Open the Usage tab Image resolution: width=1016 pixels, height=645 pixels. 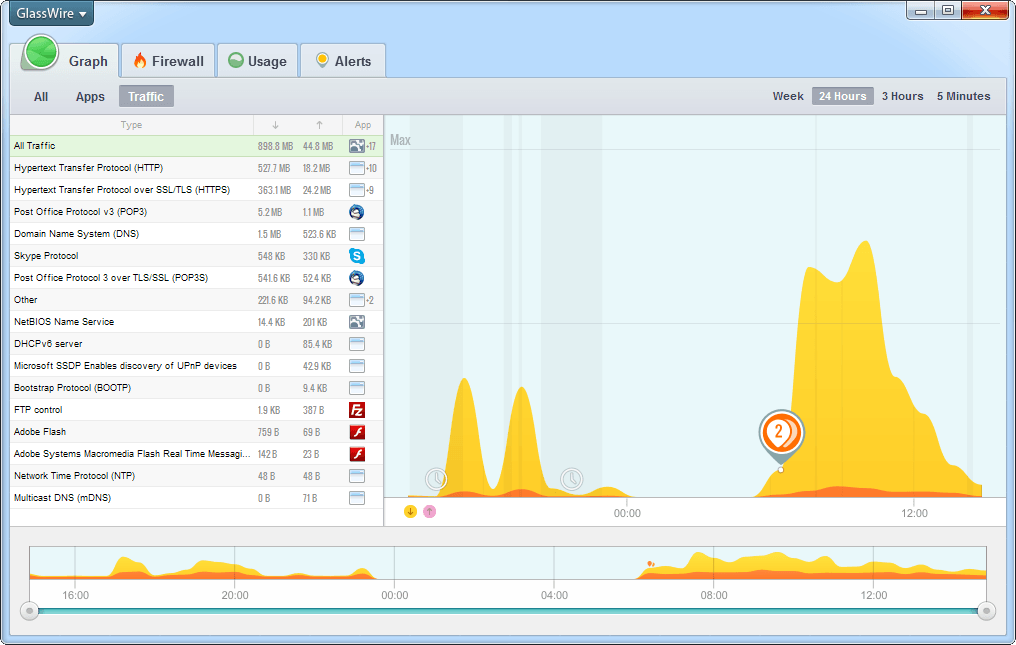click(x=258, y=61)
